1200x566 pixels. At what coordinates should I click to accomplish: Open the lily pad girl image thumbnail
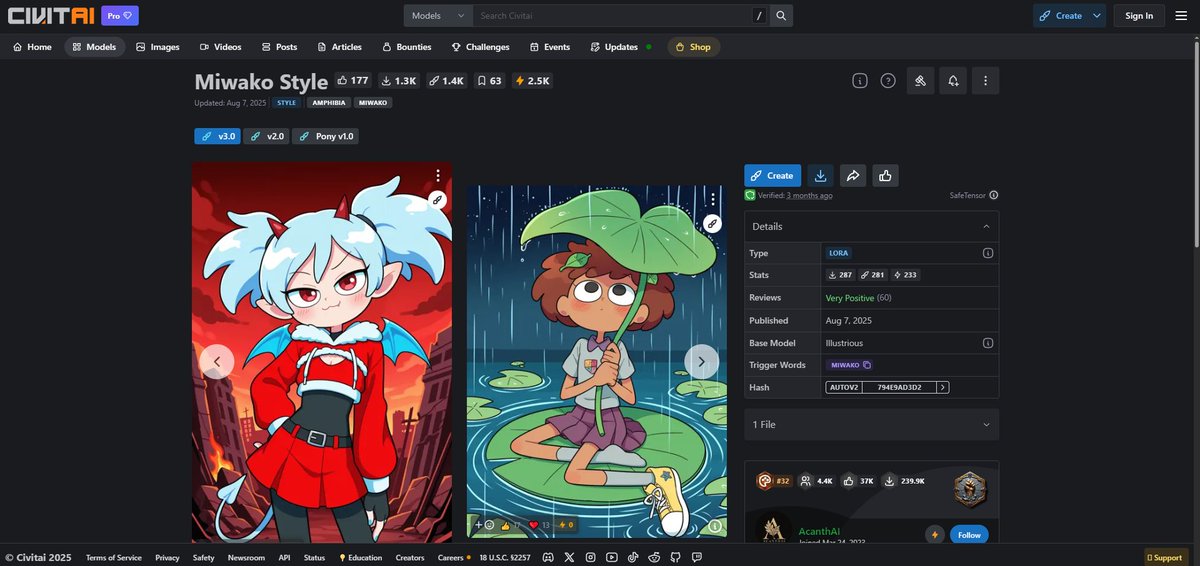coord(597,360)
